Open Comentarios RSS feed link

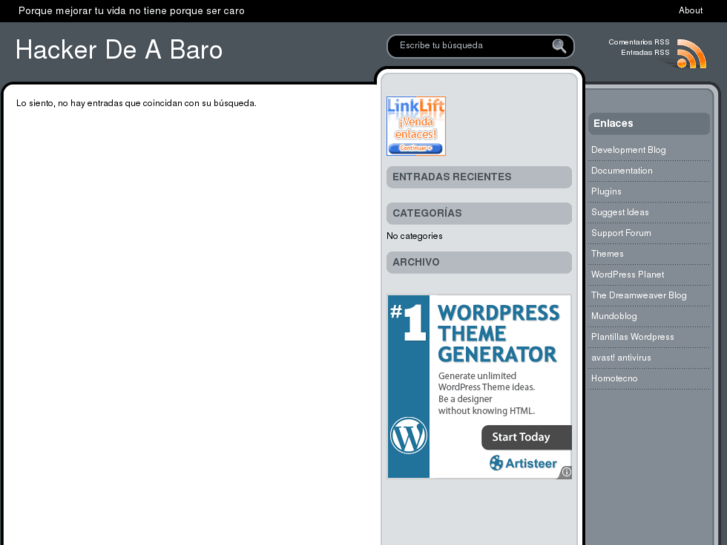coord(639,42)
